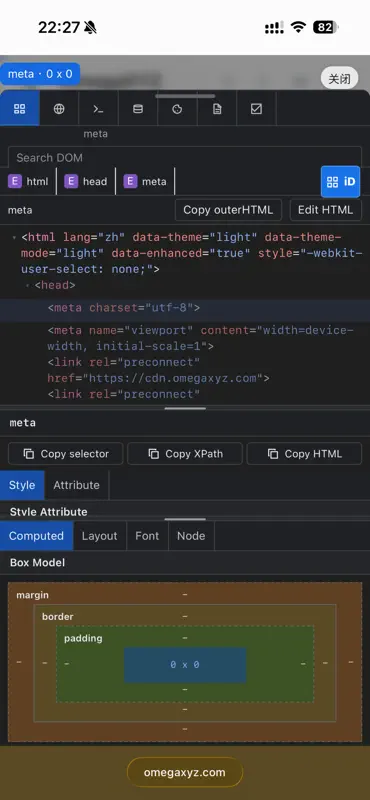Select the meta breadcrumb item
Image resolution: width=370 pixels, height=800 pixels.
145,181
